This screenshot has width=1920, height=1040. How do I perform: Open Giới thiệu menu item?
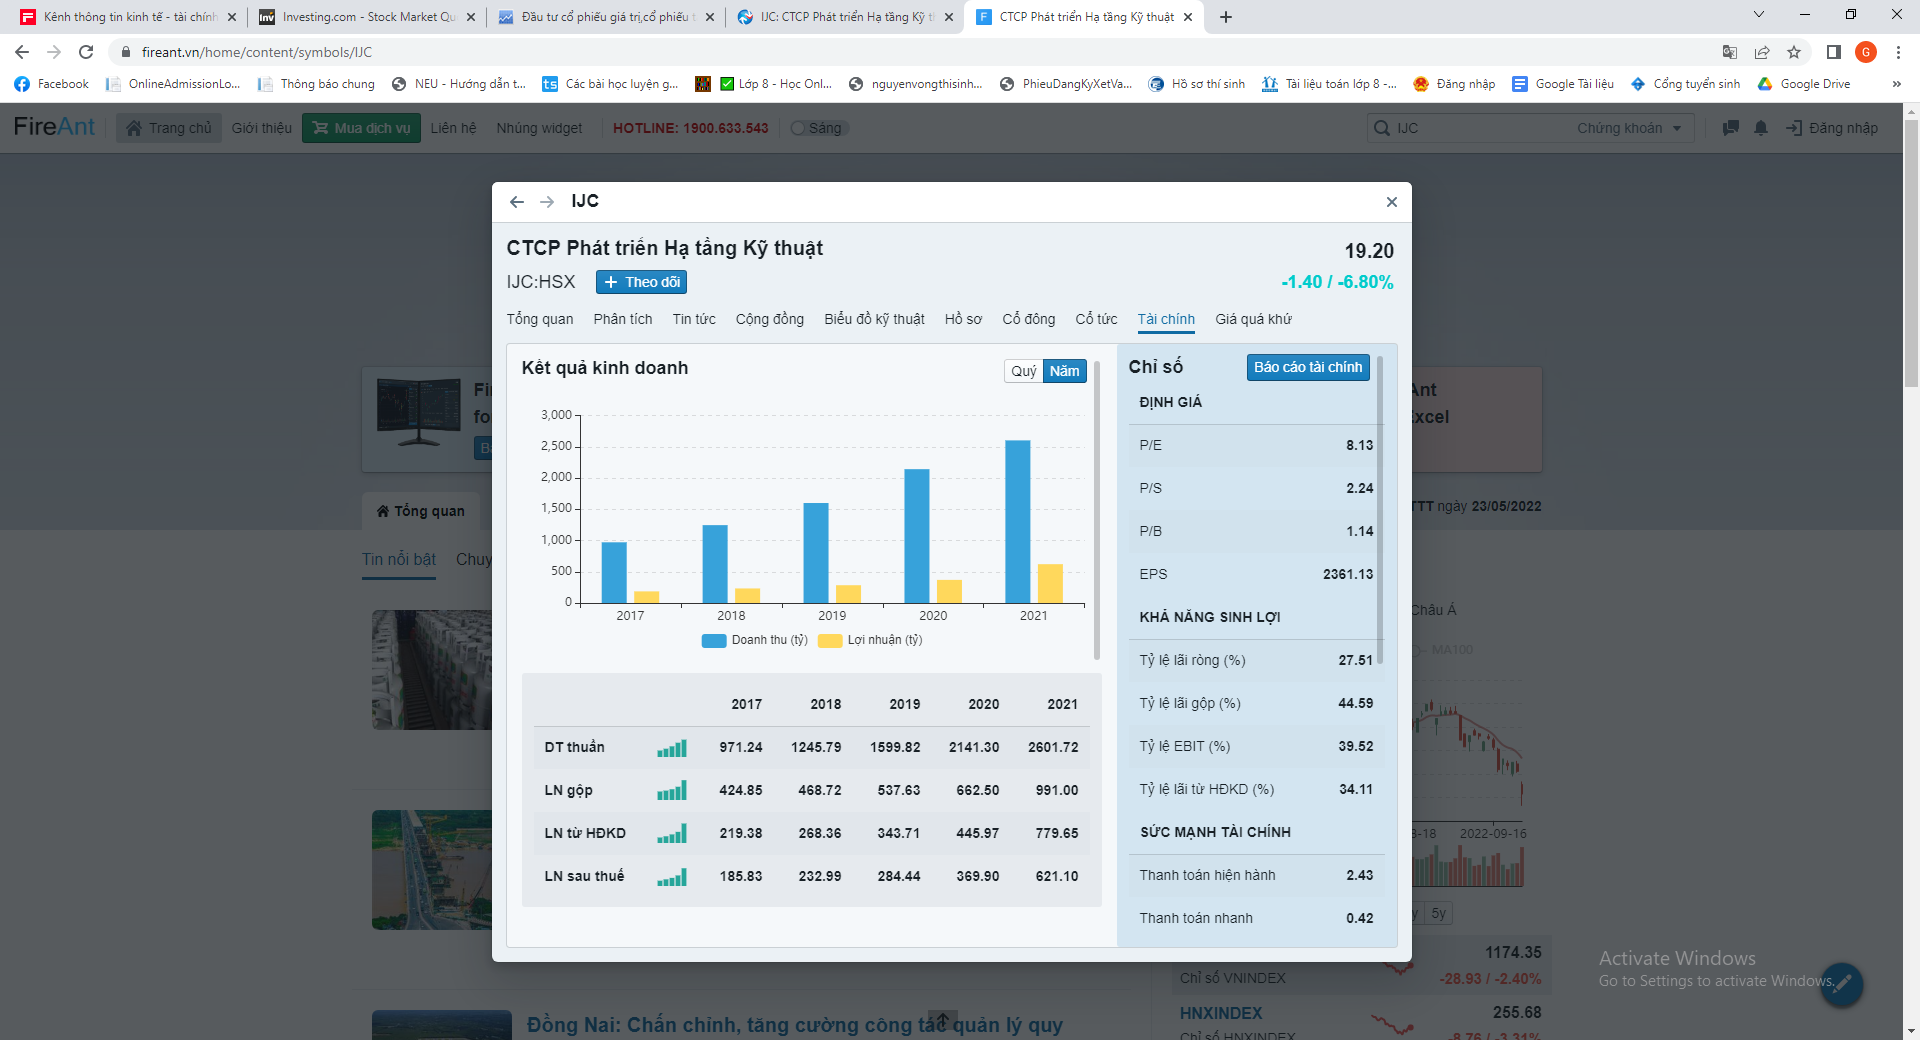262,128
